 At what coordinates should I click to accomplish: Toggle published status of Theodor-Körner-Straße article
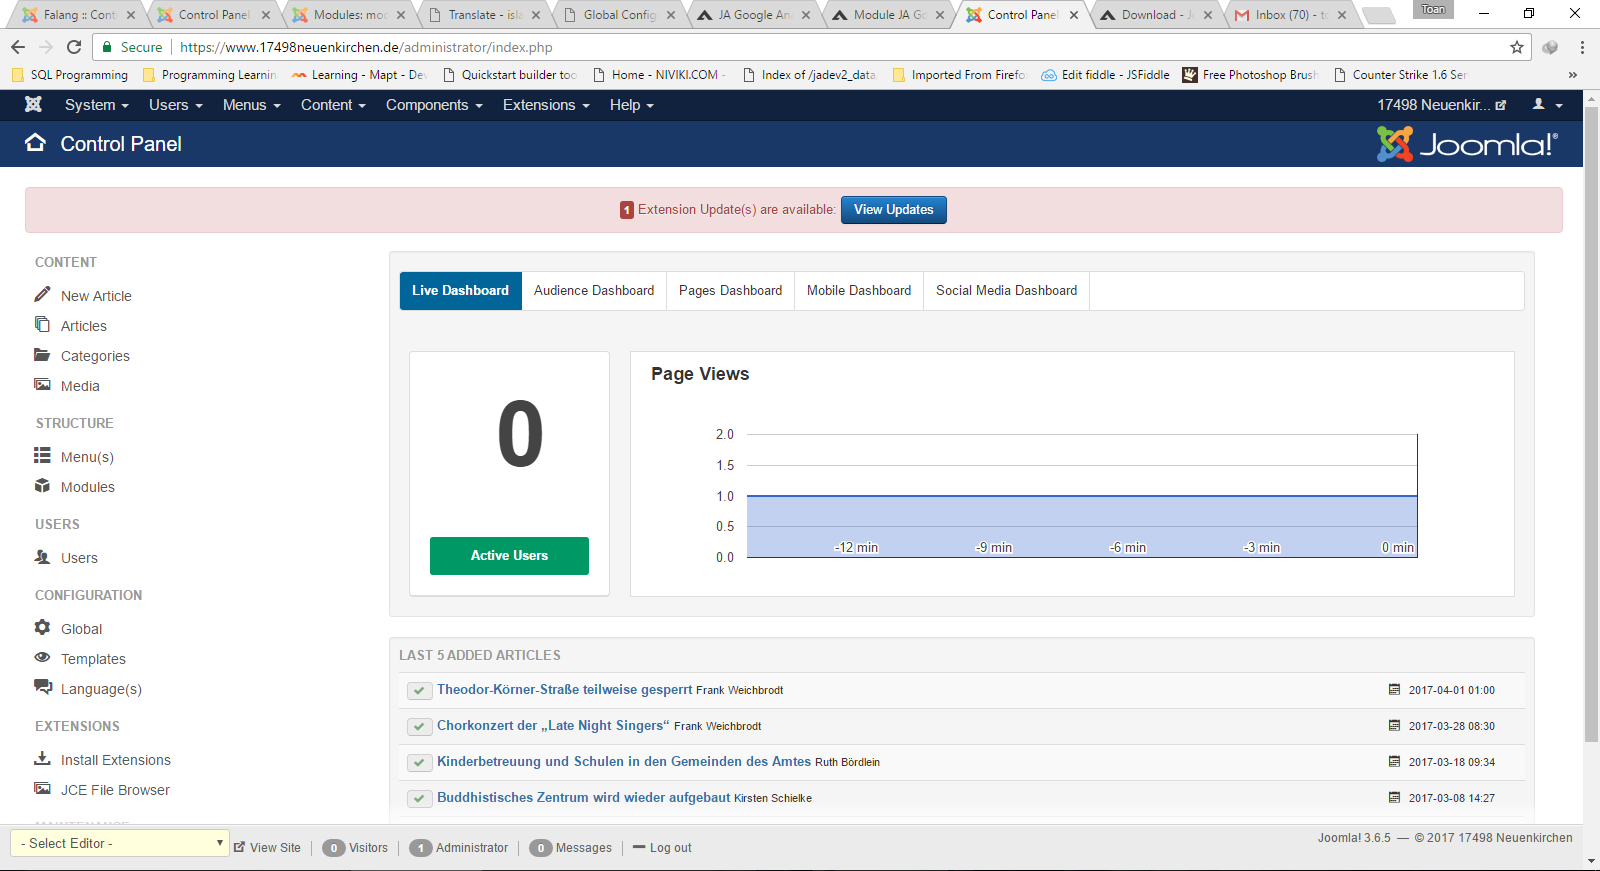coord(419,691)
